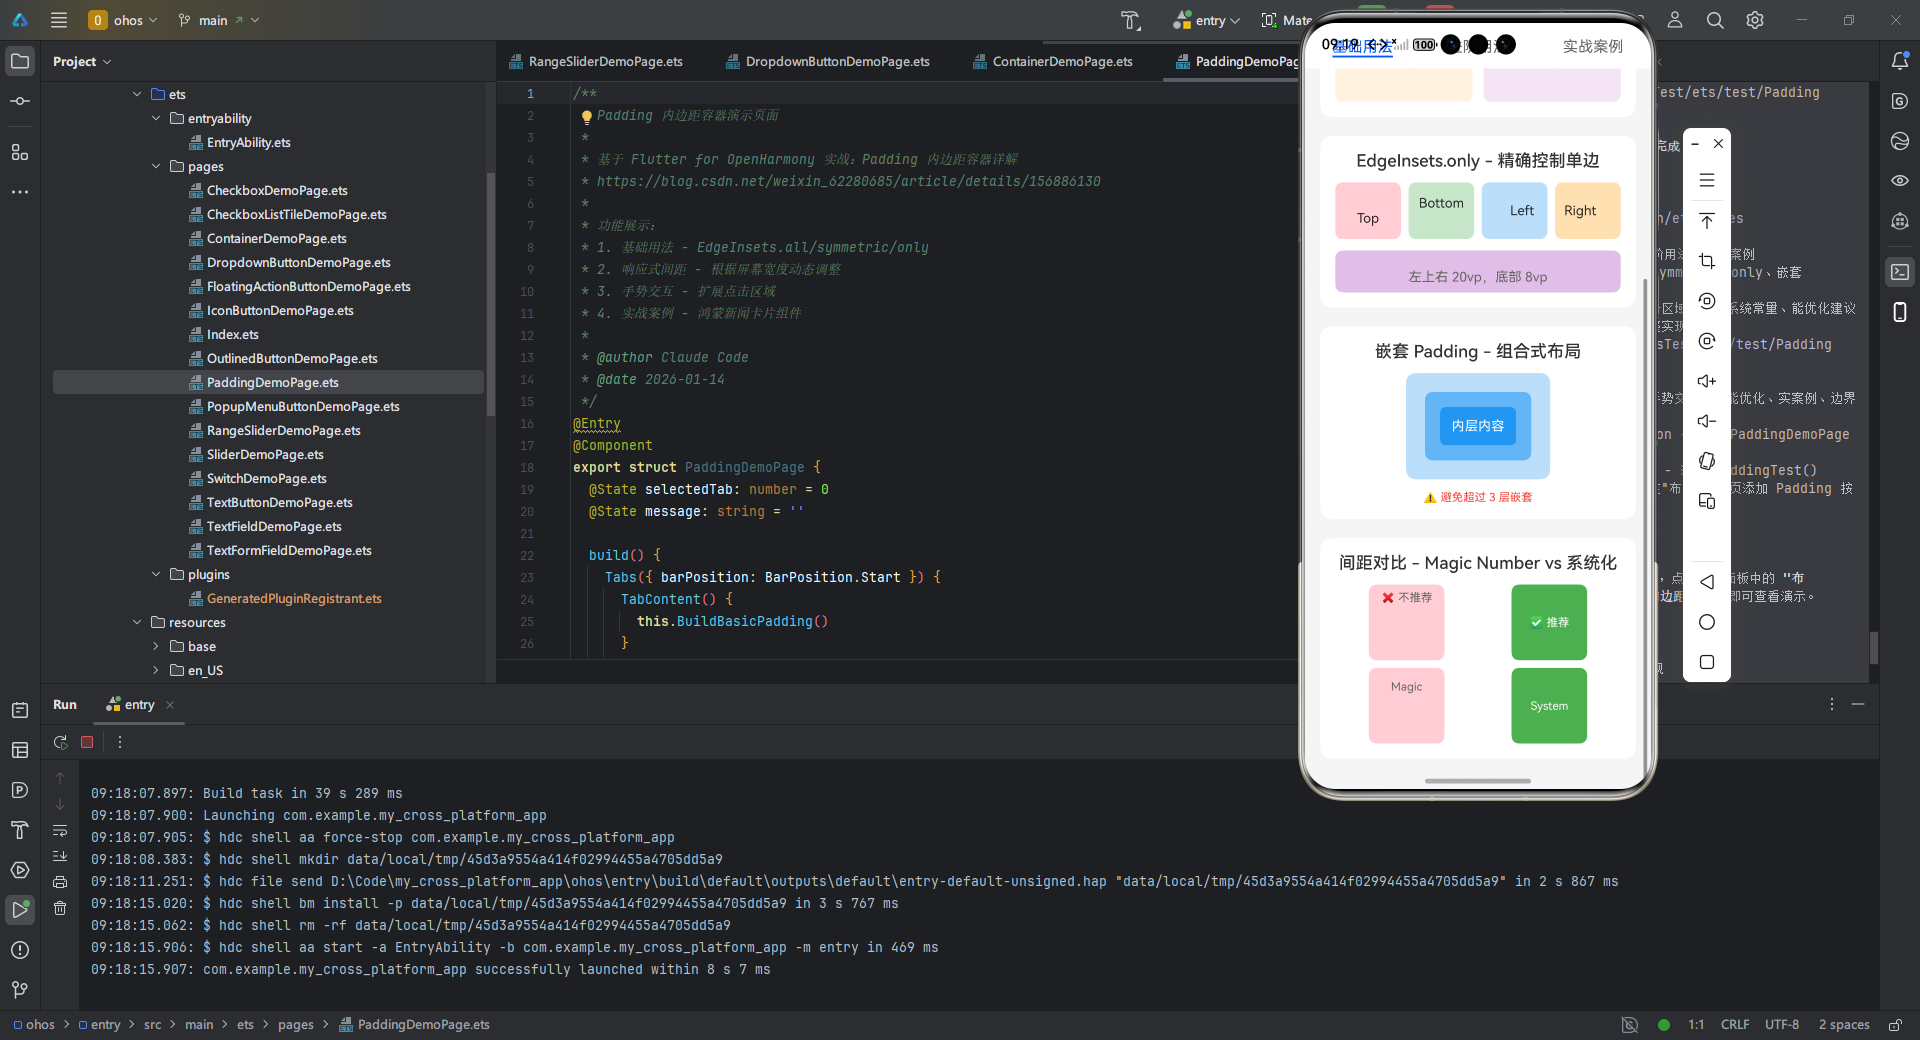Tap the green 推荐 box in emulator
The width and height of the screenshot is (1920, 1040).
pos(1549,622)
